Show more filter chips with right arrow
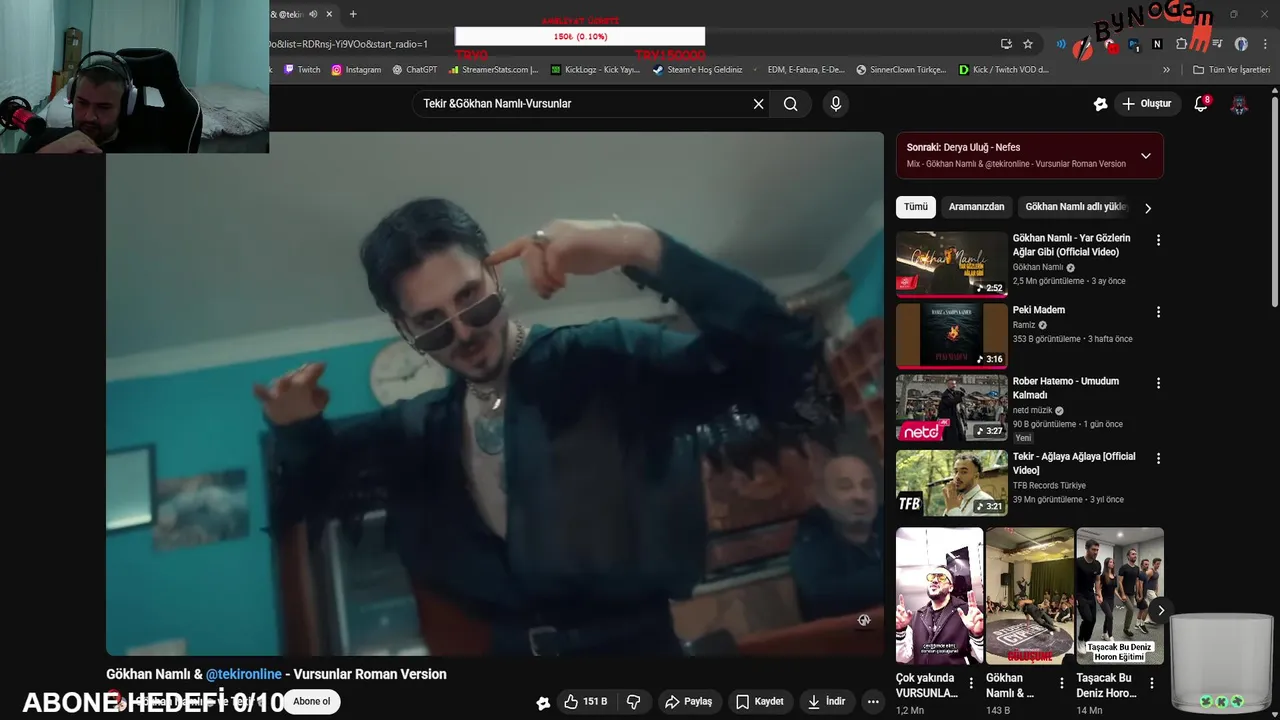Viewport: 1280px width, 720px height. 1148,208
